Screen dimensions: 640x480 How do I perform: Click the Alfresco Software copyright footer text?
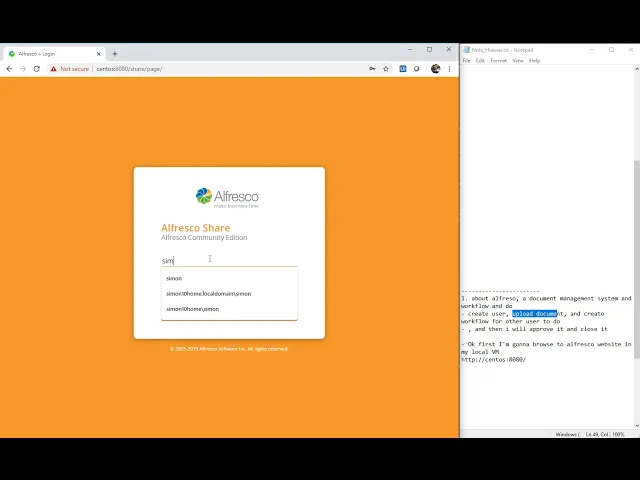(x=229, y=349)
